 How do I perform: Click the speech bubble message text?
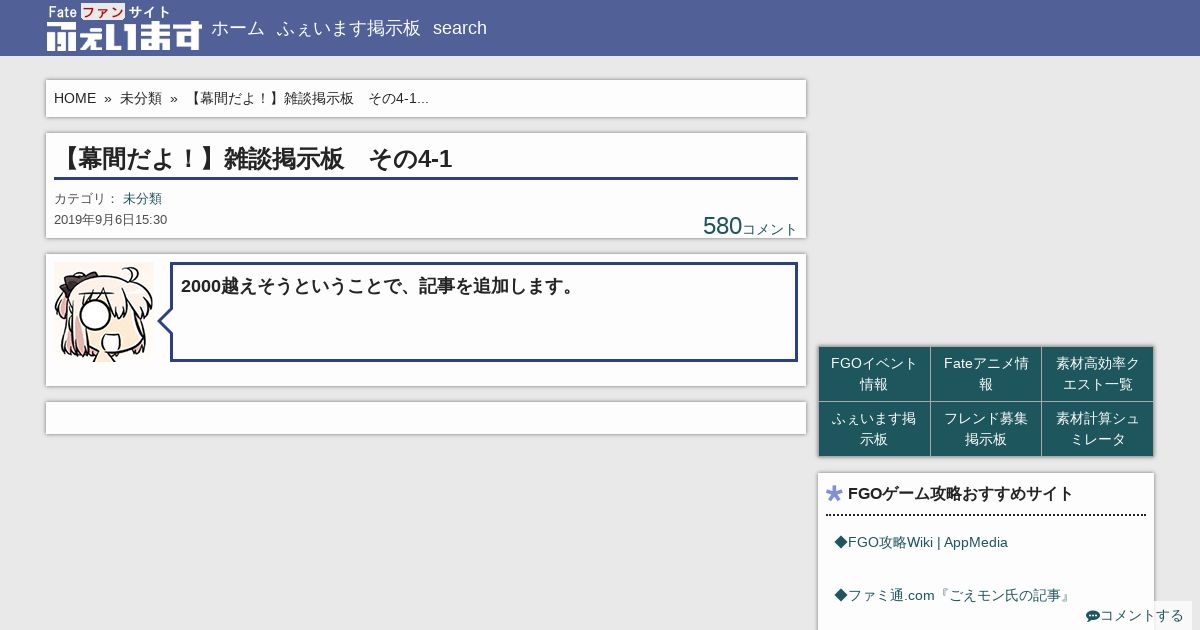point(380,286)
